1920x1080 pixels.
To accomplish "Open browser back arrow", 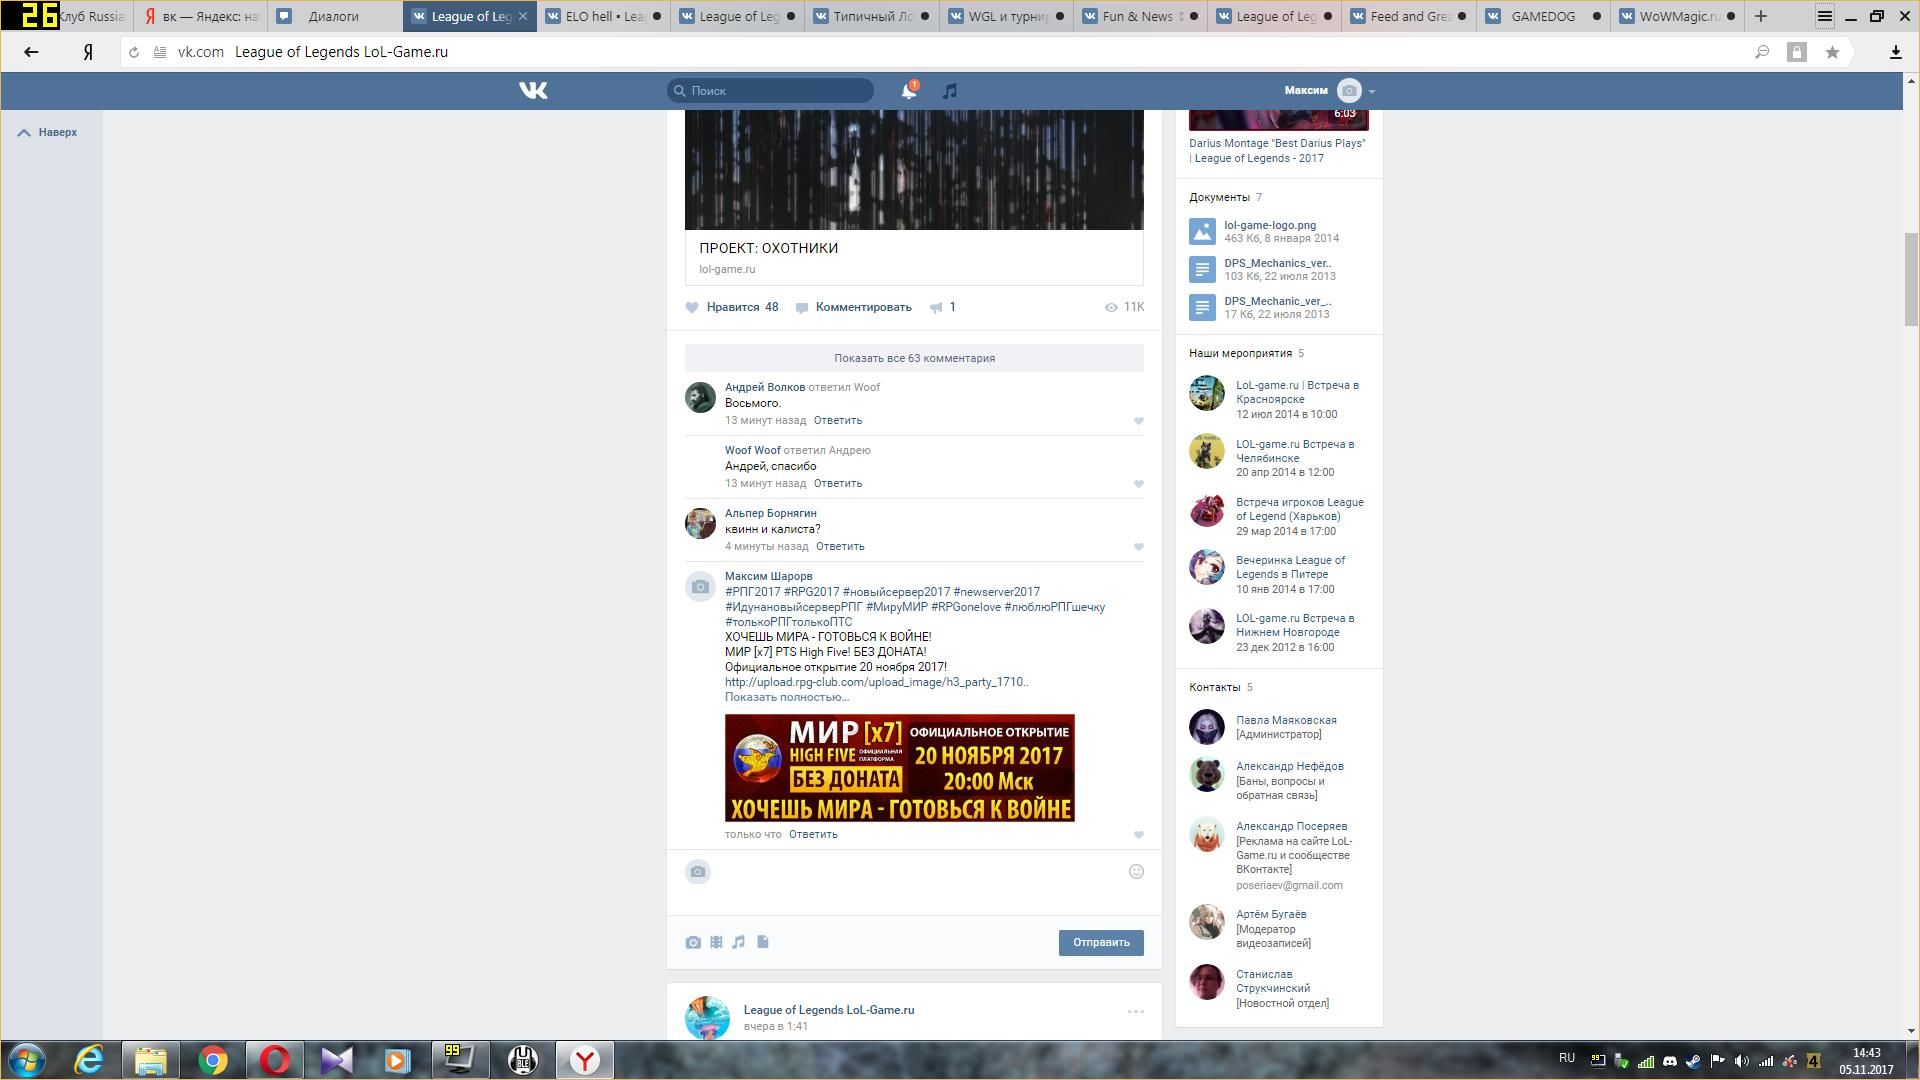I will pyautogui.click(x=31, y=52).
